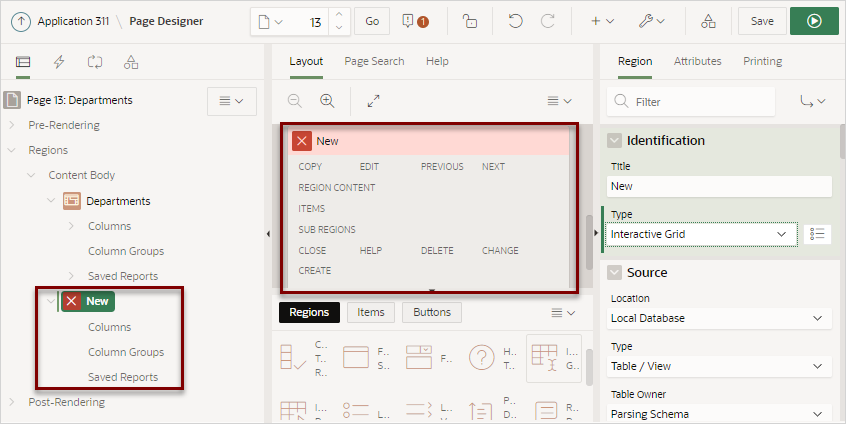
Task: Click the right pane collapse arrow
Action: pyautogui.click(x=596, y=233)
